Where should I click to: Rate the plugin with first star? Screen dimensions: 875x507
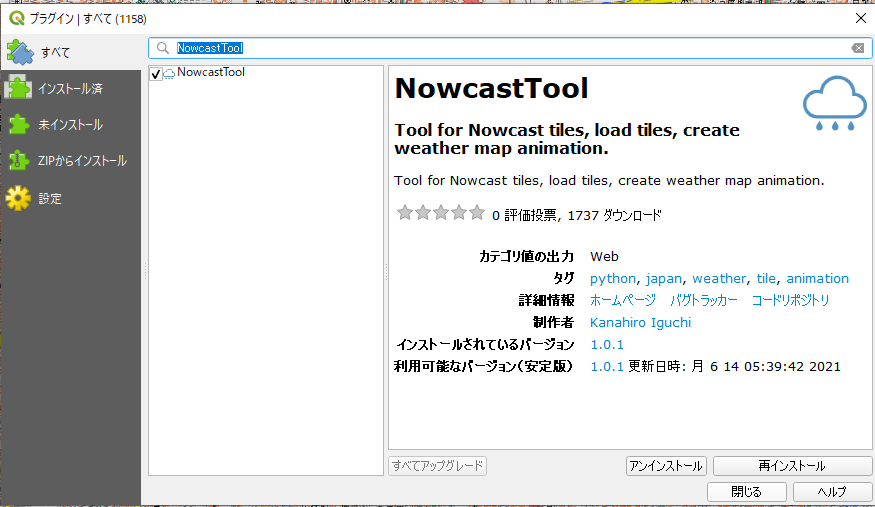coord(405,213)
